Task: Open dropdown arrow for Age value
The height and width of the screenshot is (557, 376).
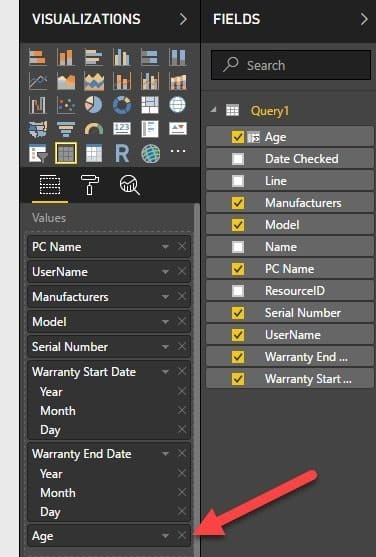Action: coord(165,535)
